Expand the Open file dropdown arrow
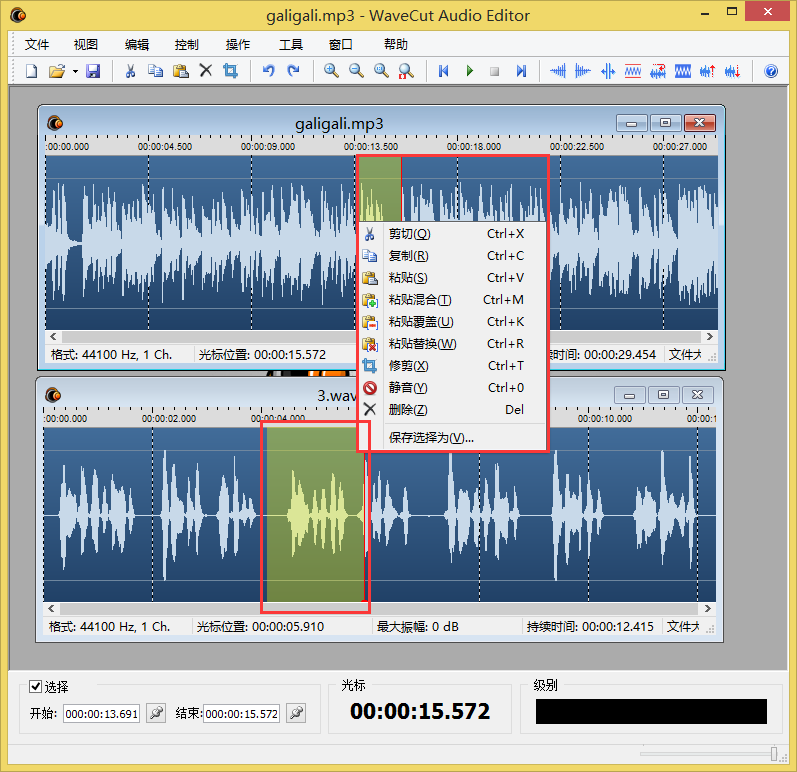797x772 pixels. point(75,71)
